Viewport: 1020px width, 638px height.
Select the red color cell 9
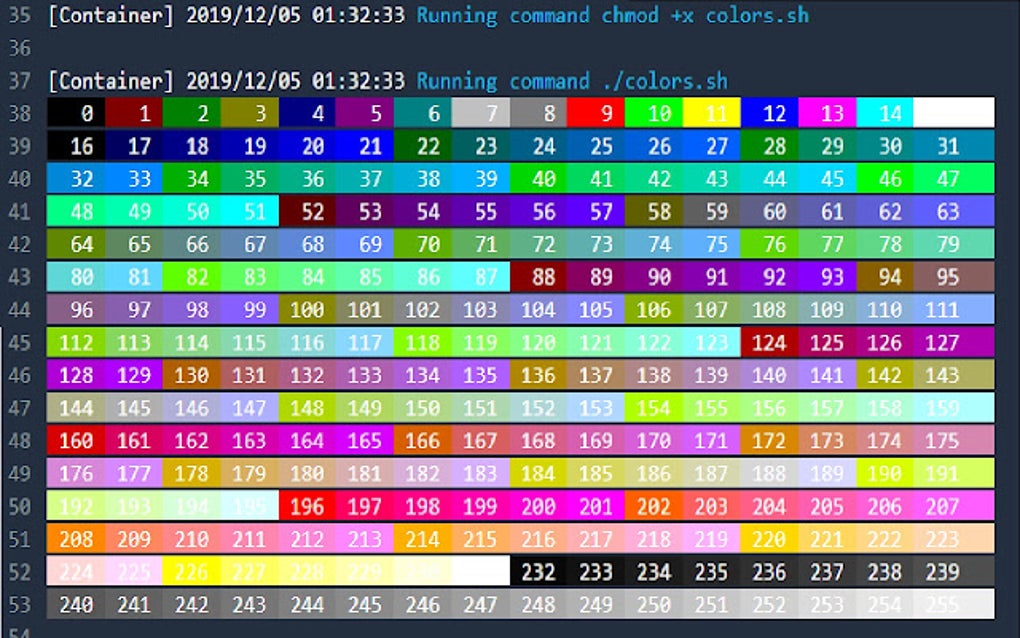coord(604,113)
